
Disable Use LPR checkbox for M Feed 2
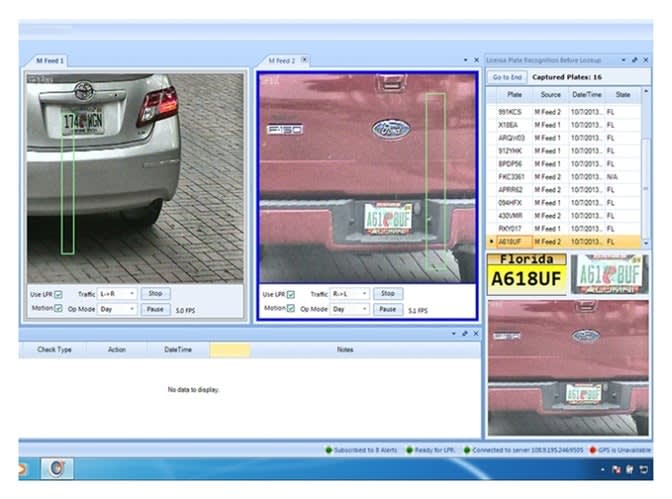292,294
